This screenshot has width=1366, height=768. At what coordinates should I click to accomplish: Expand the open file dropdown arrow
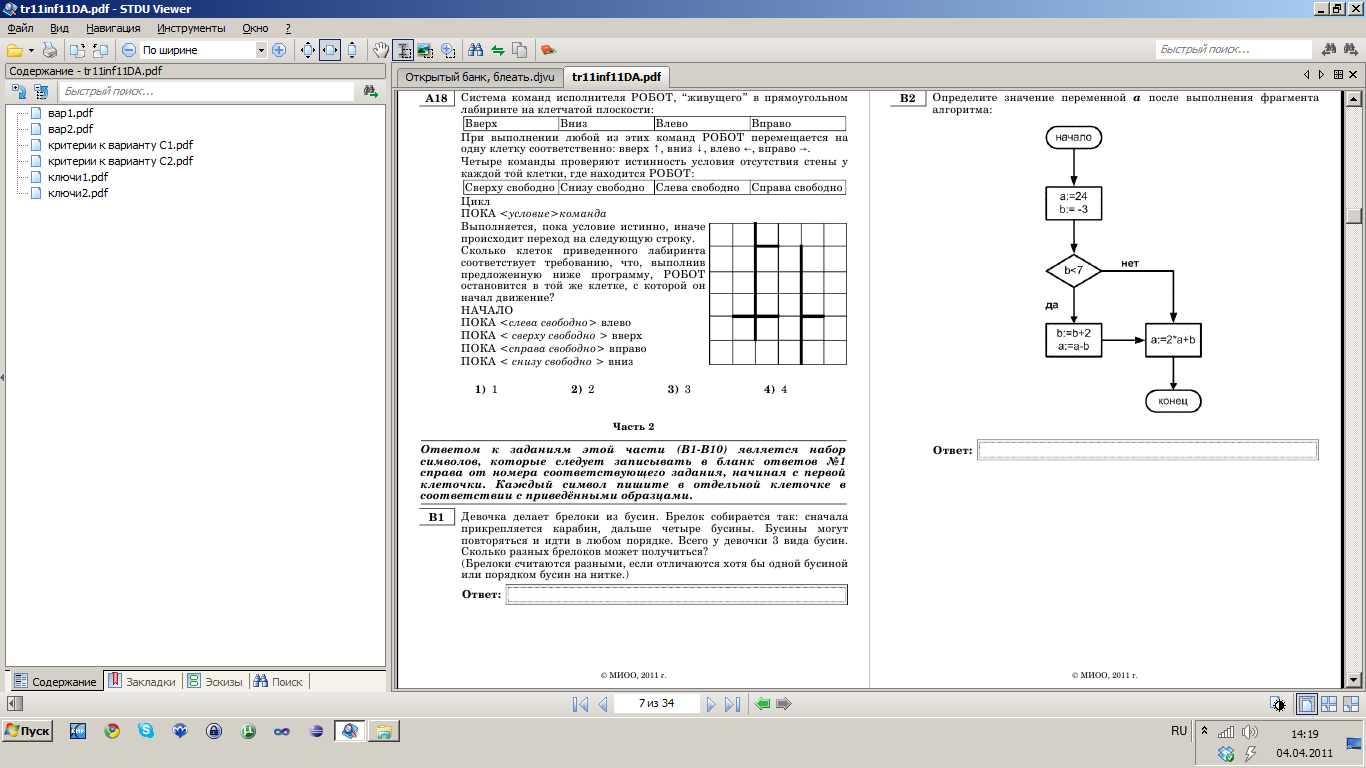point(31,50)
